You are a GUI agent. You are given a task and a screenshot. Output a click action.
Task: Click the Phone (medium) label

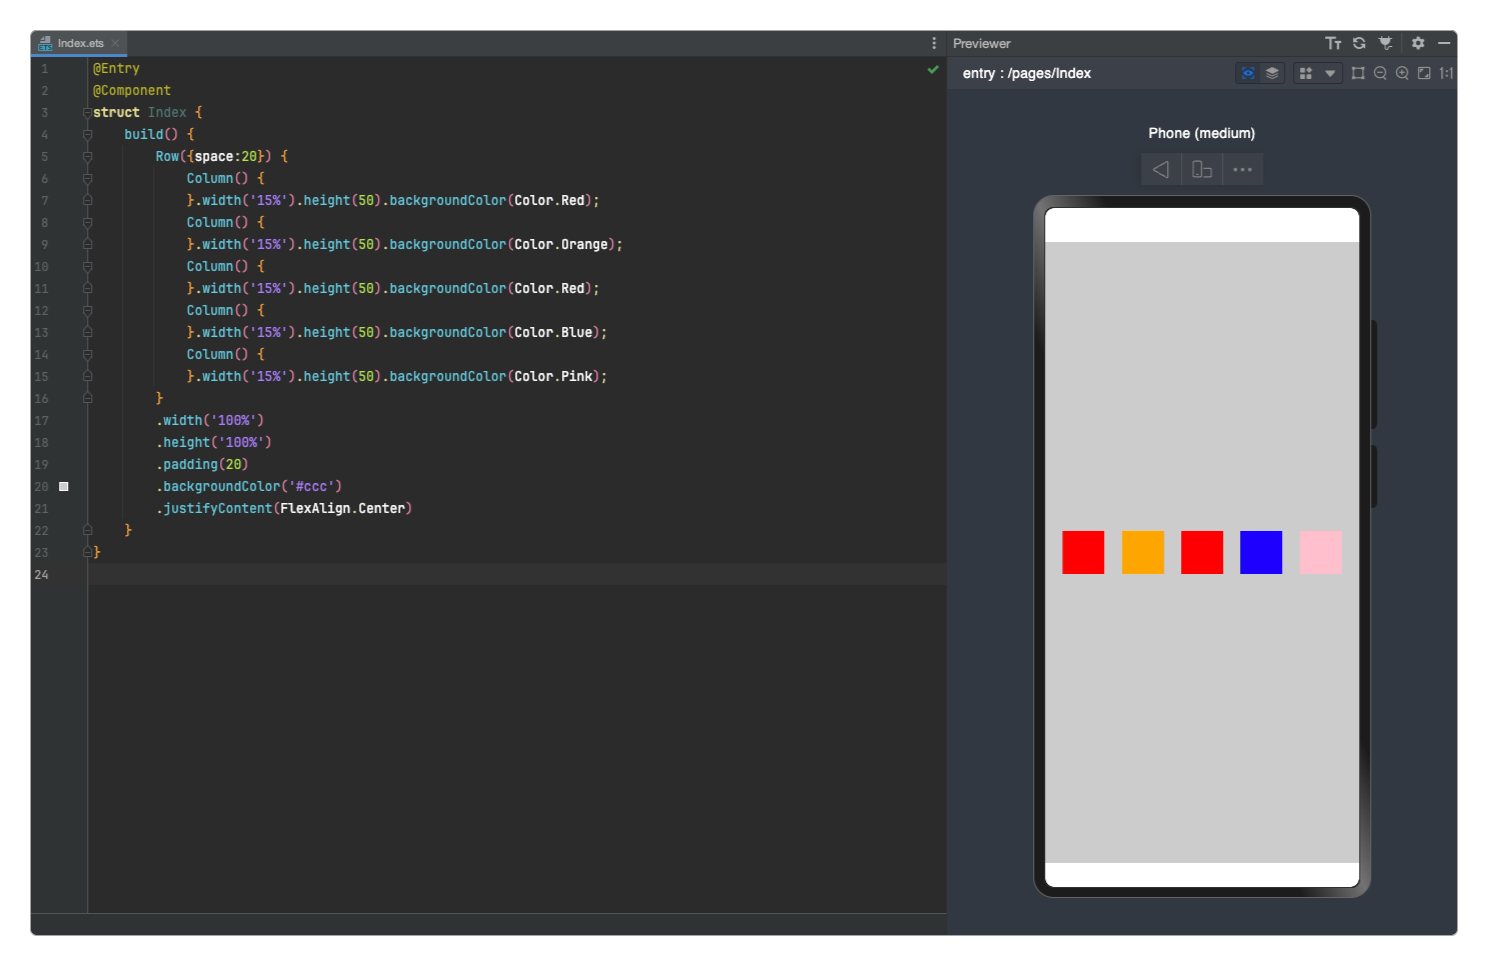[1201, 133]
